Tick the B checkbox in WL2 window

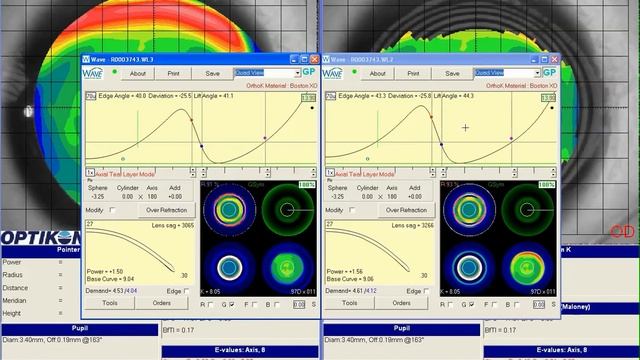(517, 304)
